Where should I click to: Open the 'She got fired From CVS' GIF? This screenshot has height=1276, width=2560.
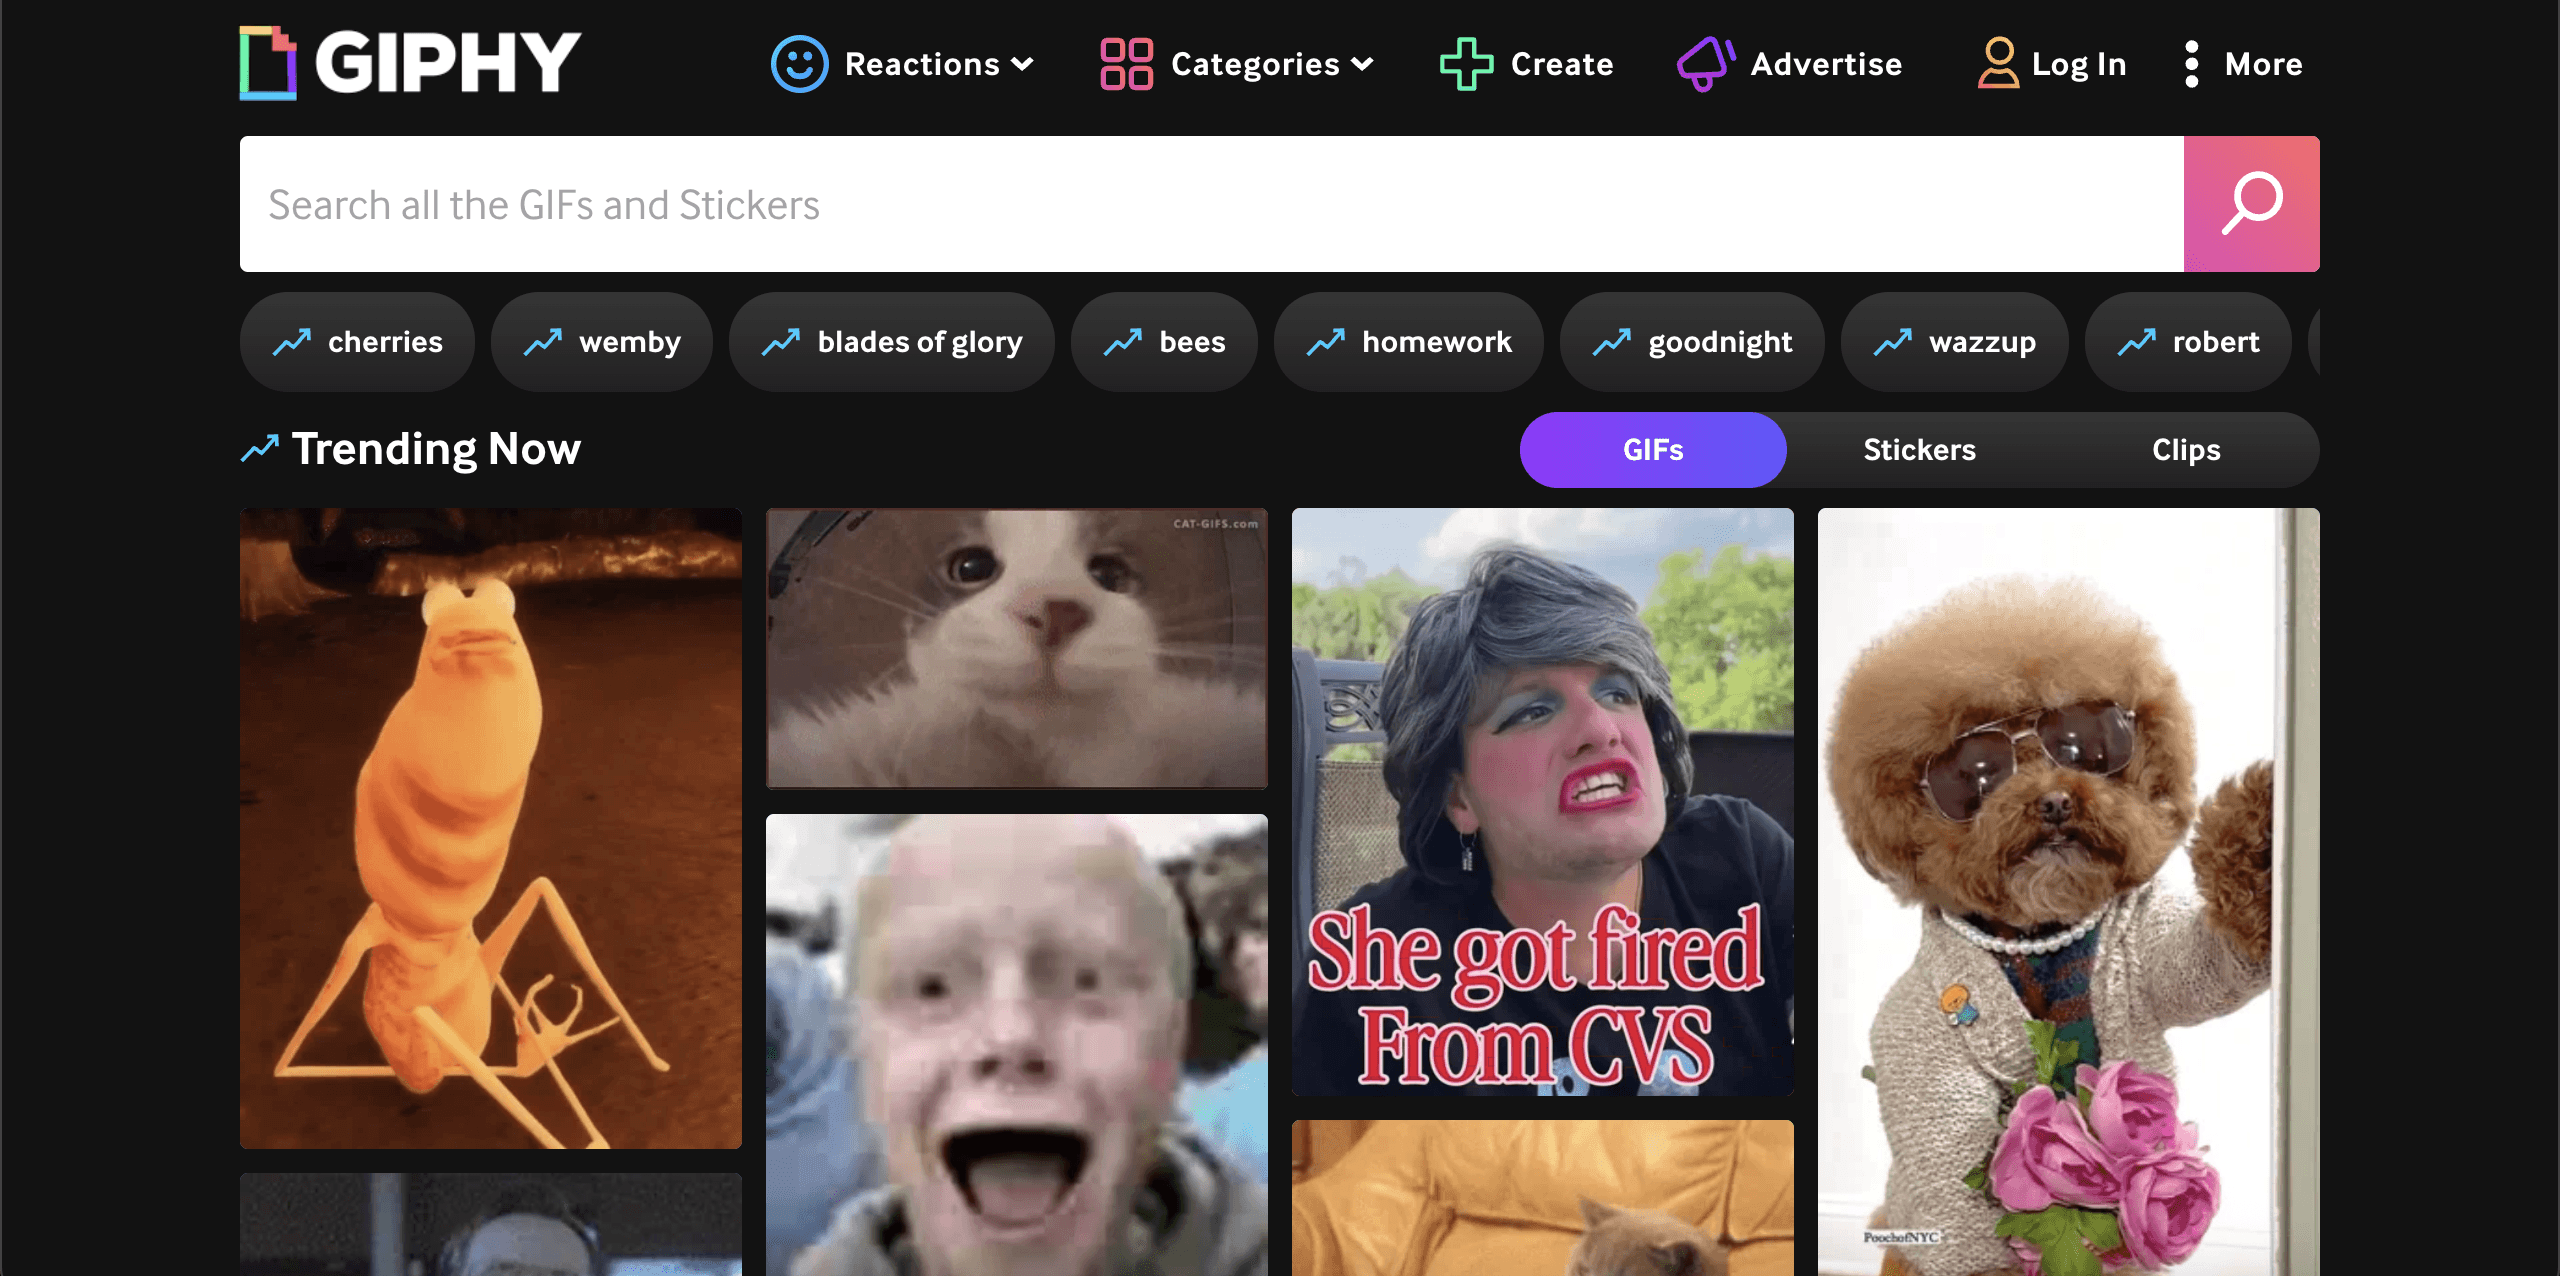[x=1542, y=800]
